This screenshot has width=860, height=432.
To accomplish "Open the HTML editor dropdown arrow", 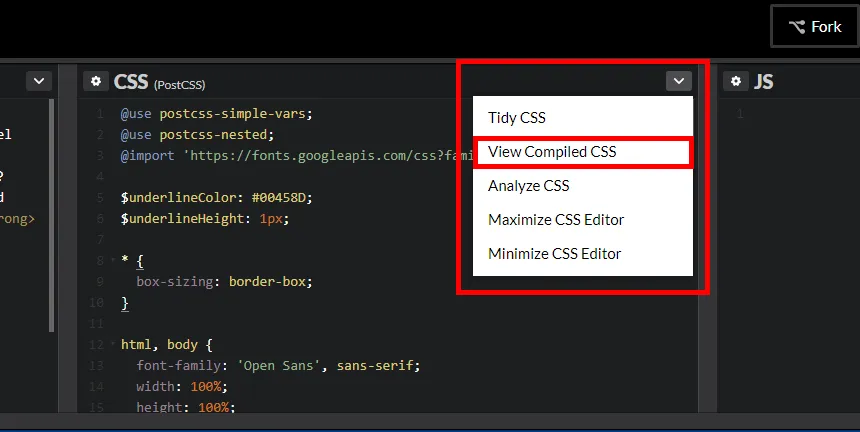I will tap(39, 81).
